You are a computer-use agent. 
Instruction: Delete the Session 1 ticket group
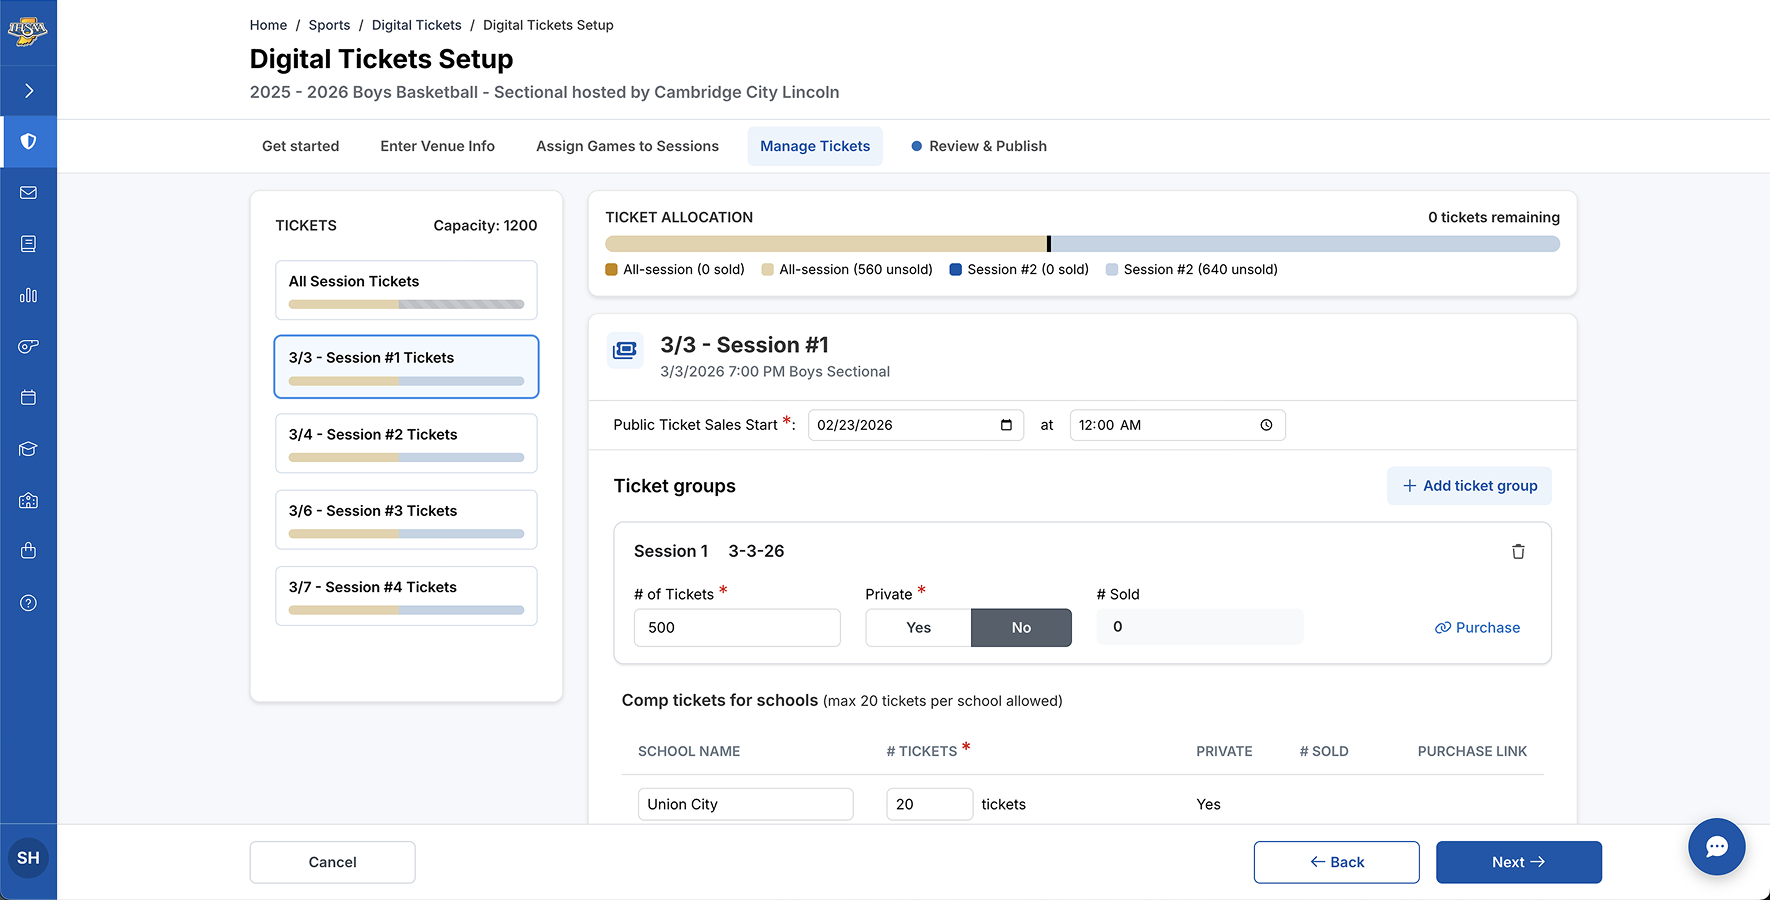[x=1518, y=551]
